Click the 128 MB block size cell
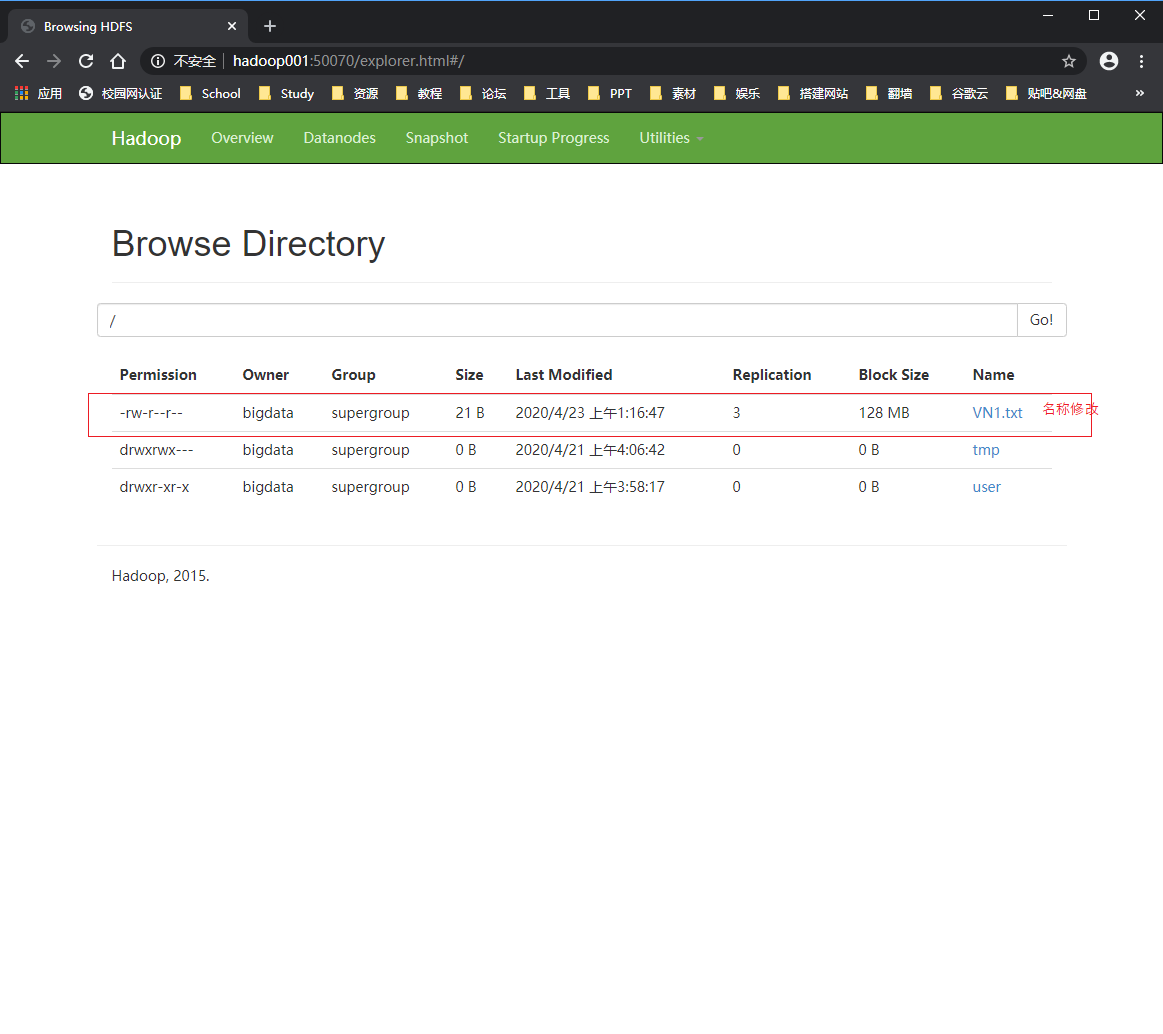The height and width of the screenshot is (1034, 1163). point(883,413)
